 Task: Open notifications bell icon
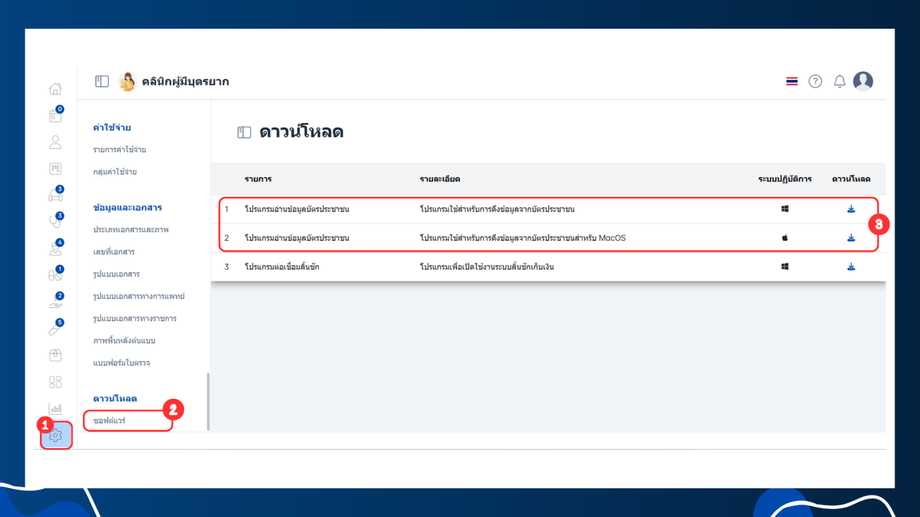(840, 81)
